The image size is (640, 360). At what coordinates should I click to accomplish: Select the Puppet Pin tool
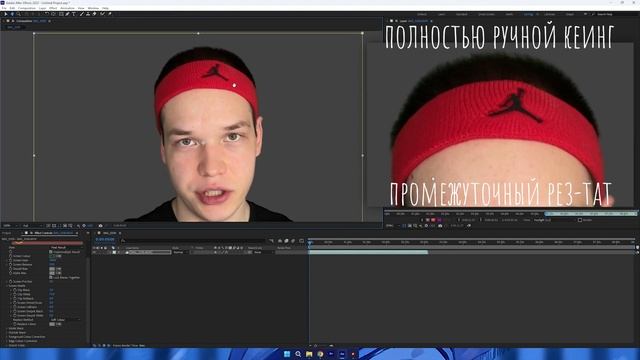tap(109, 14)
